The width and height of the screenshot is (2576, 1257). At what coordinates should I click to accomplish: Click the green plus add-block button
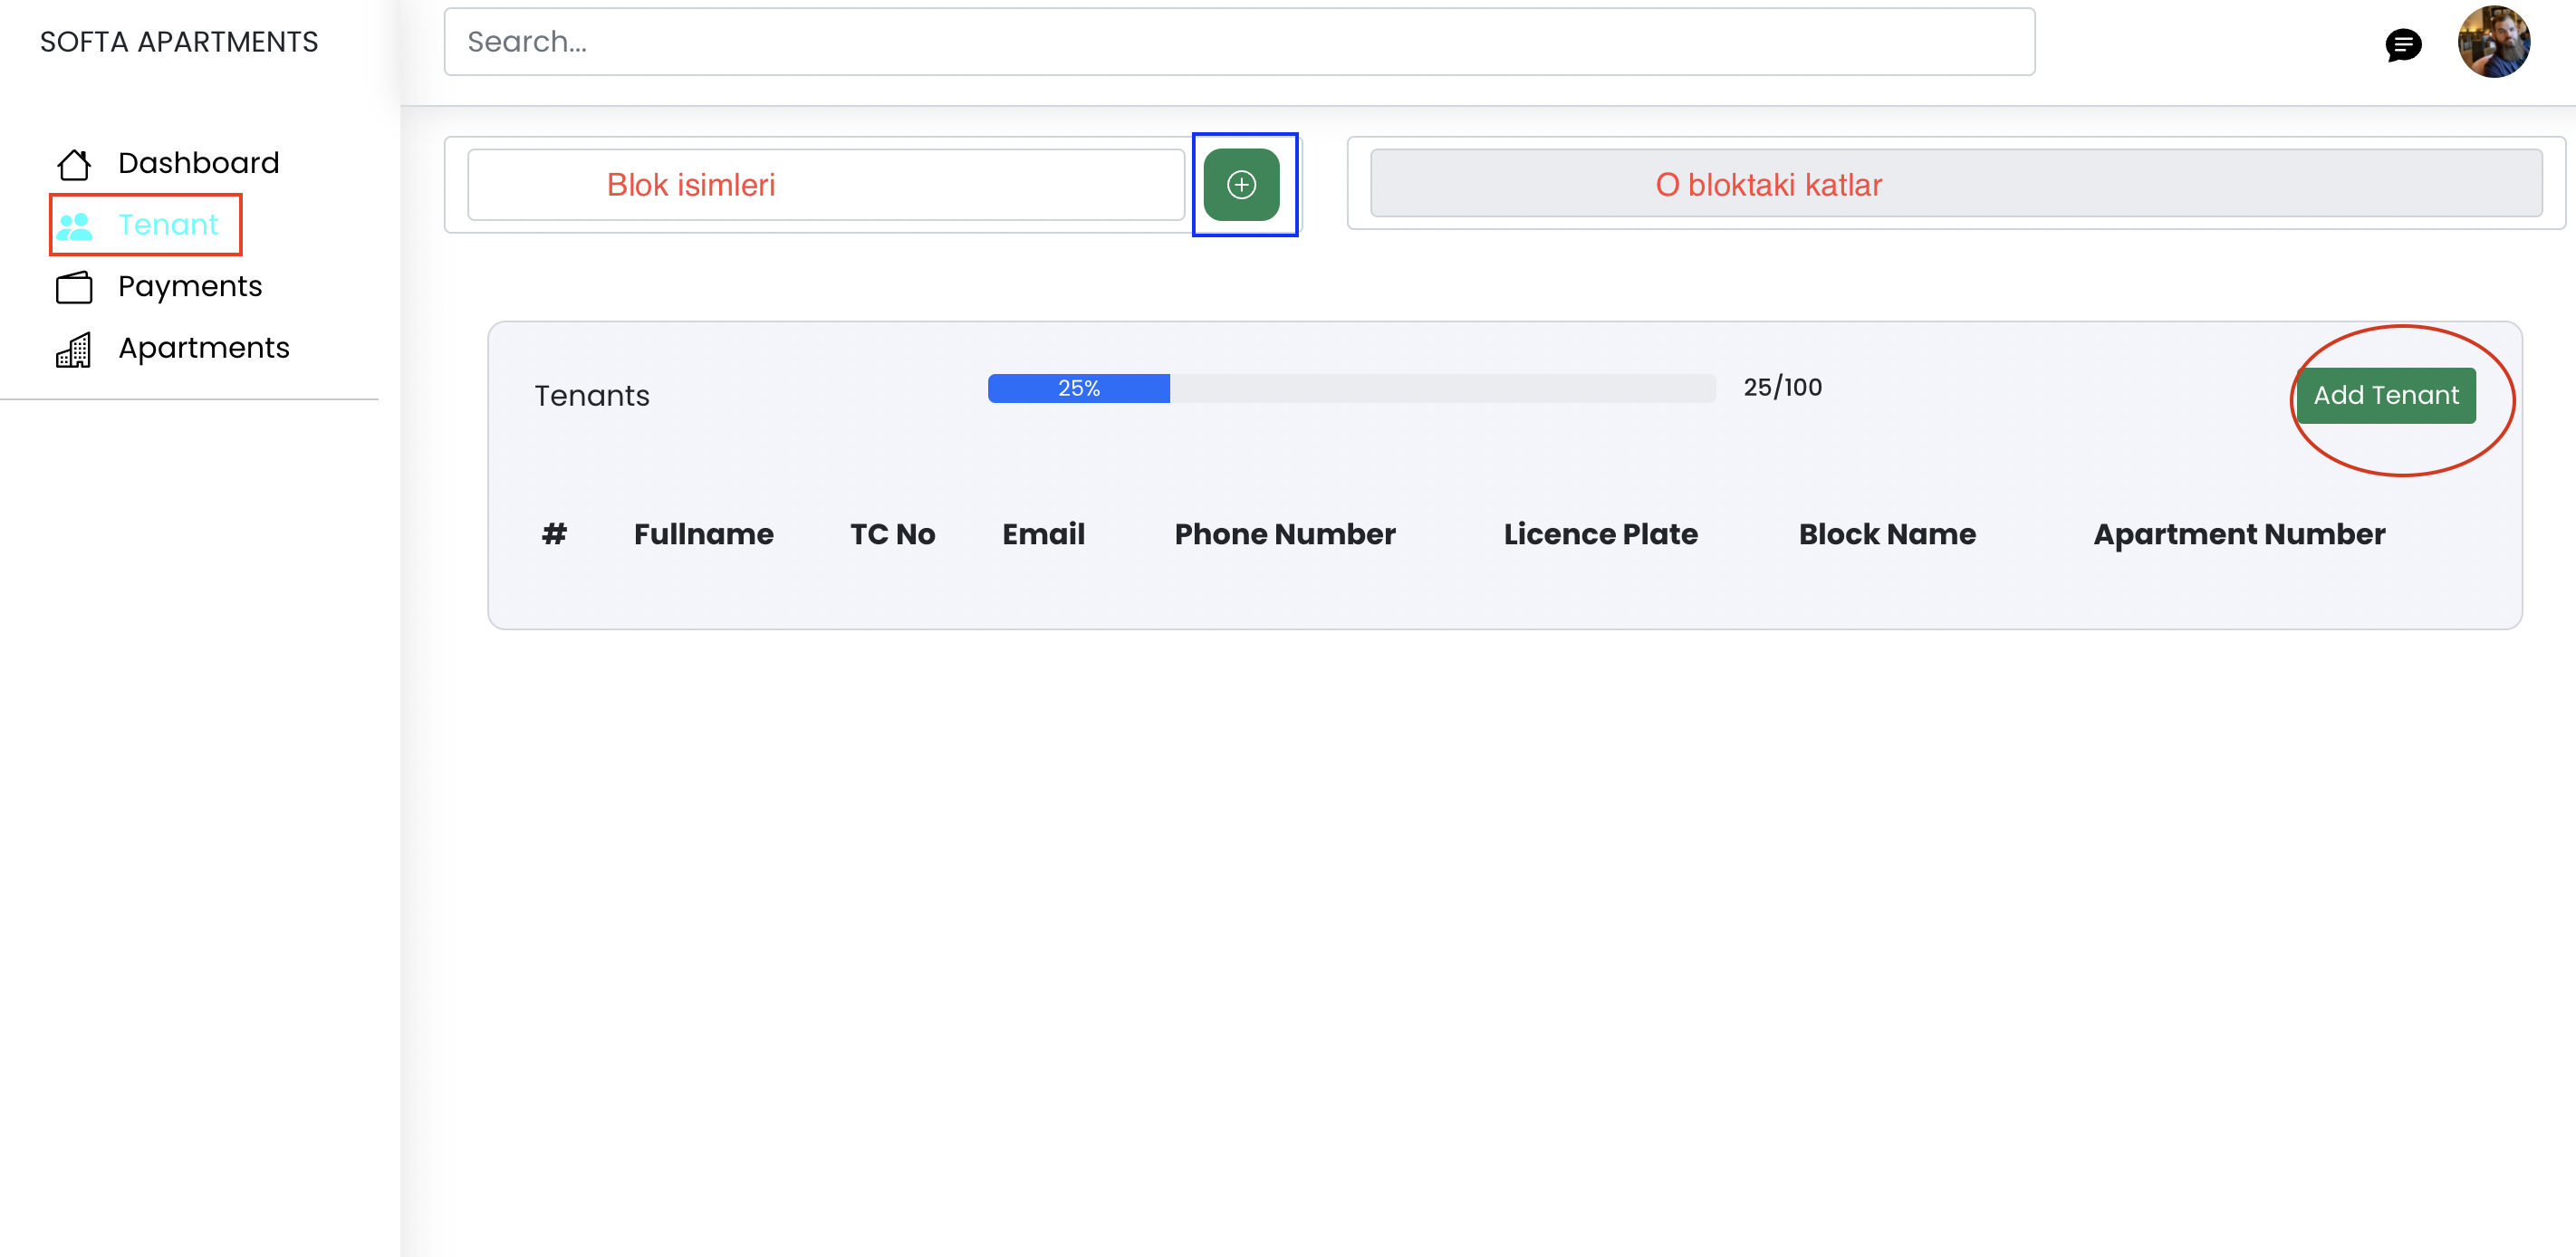point(1241,185)
